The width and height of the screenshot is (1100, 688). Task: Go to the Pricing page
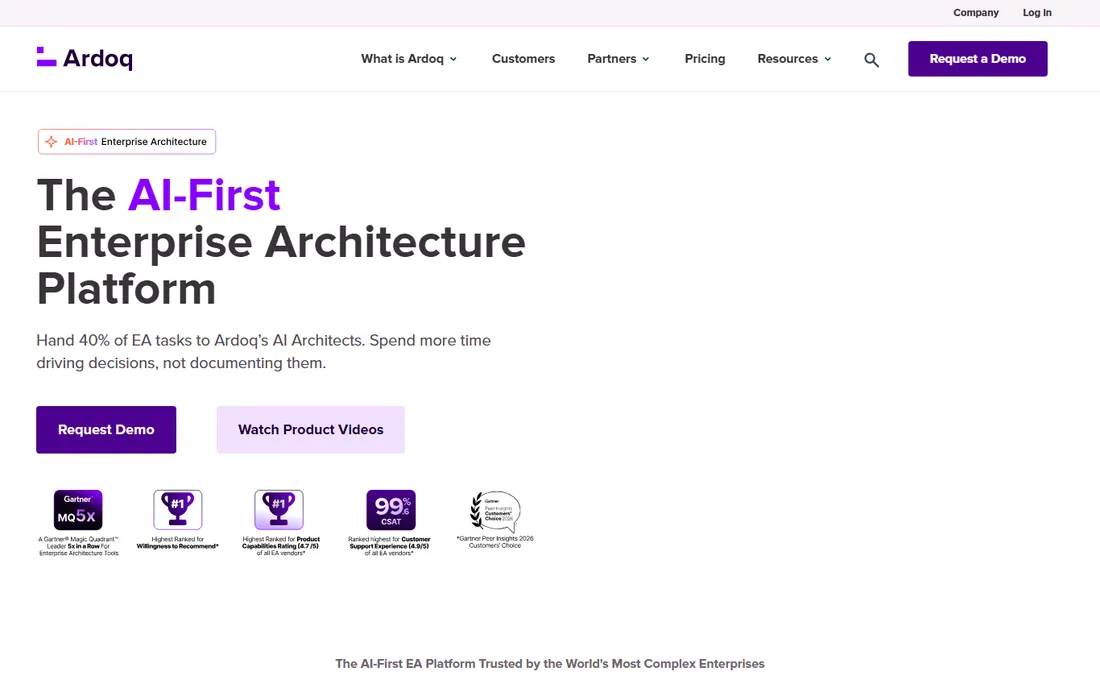pos(705,59)
